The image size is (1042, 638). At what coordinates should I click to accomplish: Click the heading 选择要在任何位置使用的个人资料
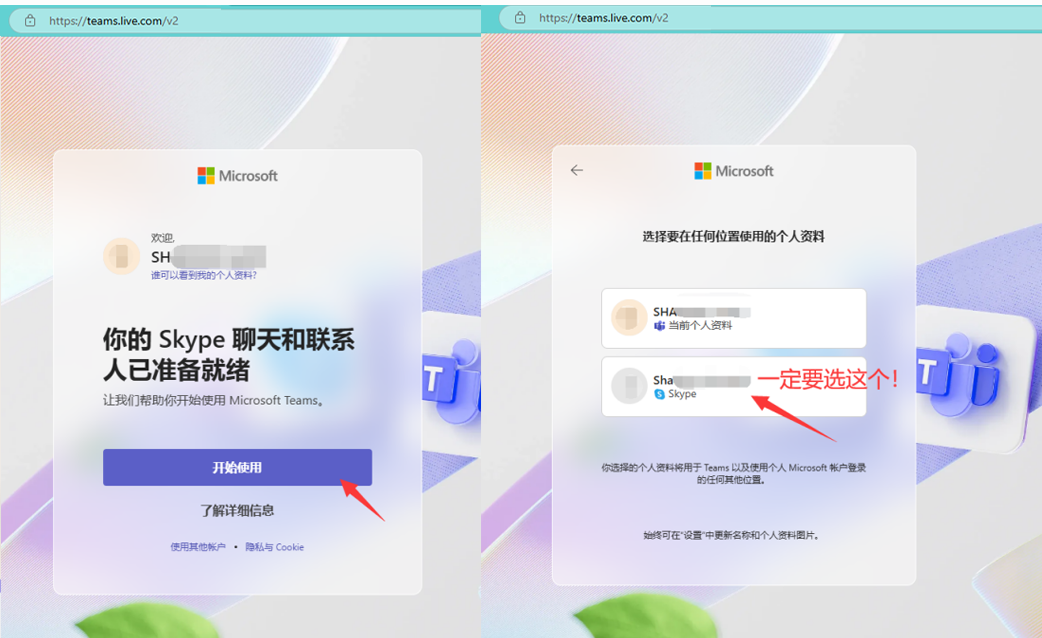coord(734,237)
